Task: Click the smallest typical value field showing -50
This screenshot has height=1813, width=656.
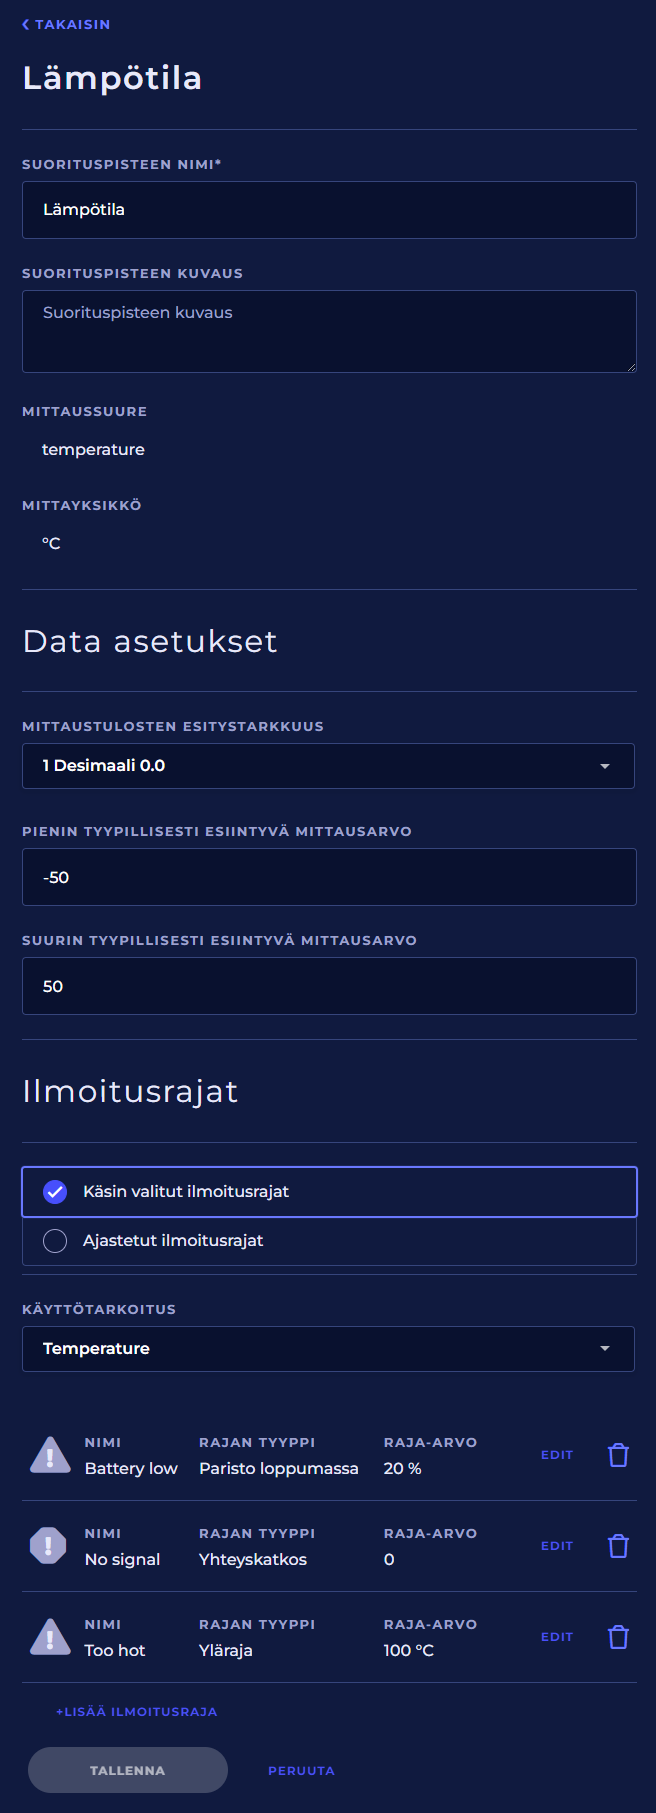Action: (329, 877)
